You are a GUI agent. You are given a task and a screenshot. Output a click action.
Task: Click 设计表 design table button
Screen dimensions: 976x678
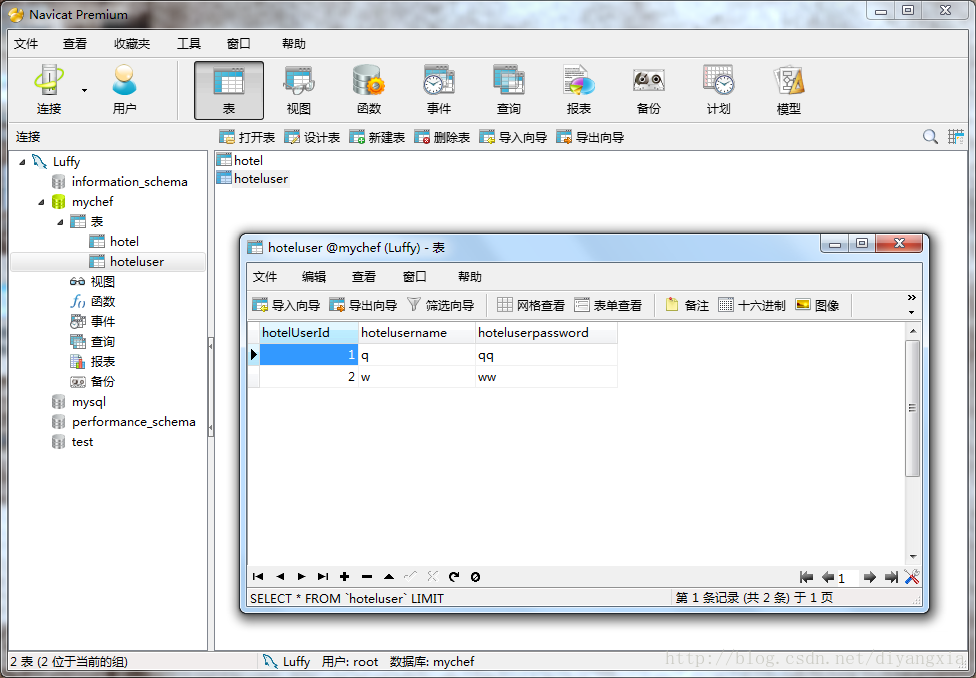(312, 137)
